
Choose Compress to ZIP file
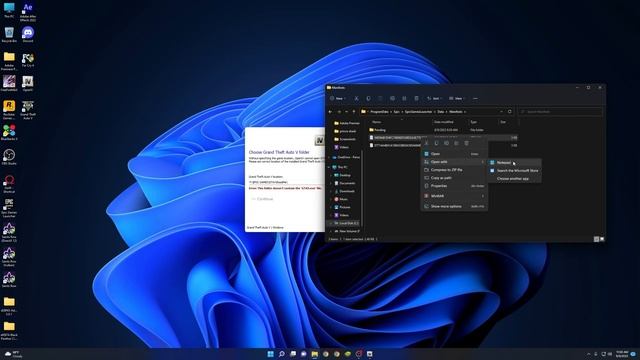pyautogui.click(x=454, y=170)
